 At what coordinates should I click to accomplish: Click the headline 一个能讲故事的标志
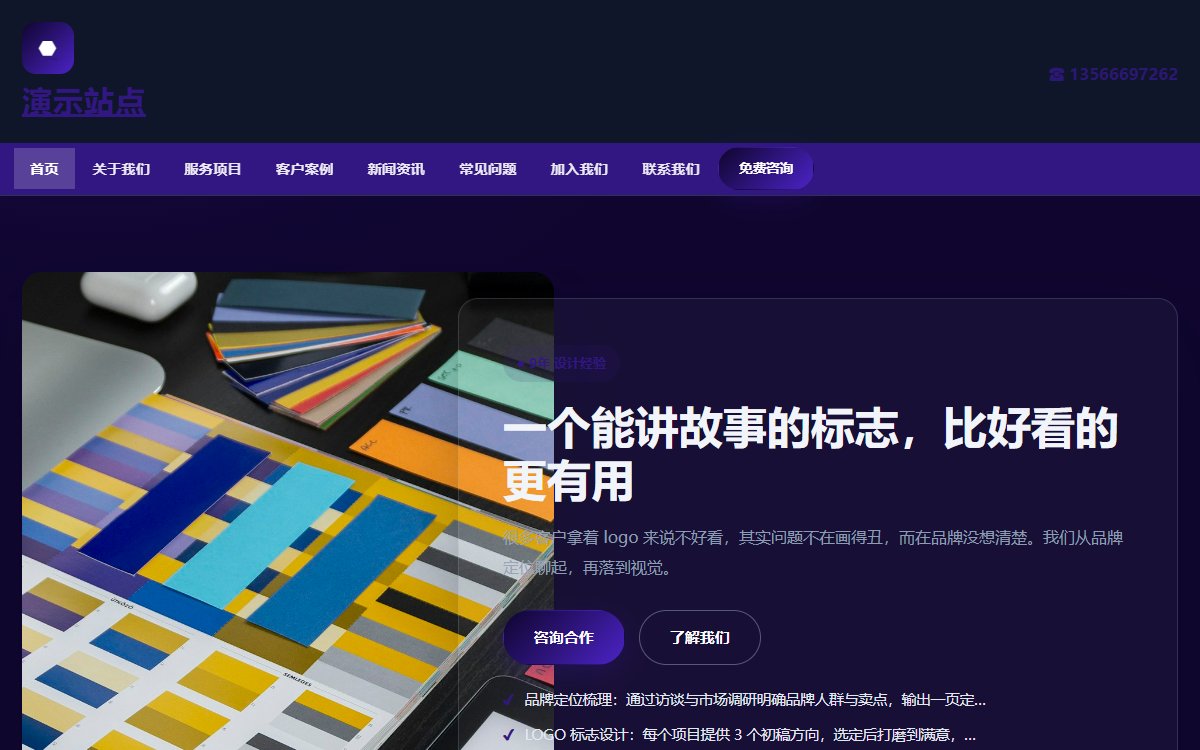[x=810, y=455]
